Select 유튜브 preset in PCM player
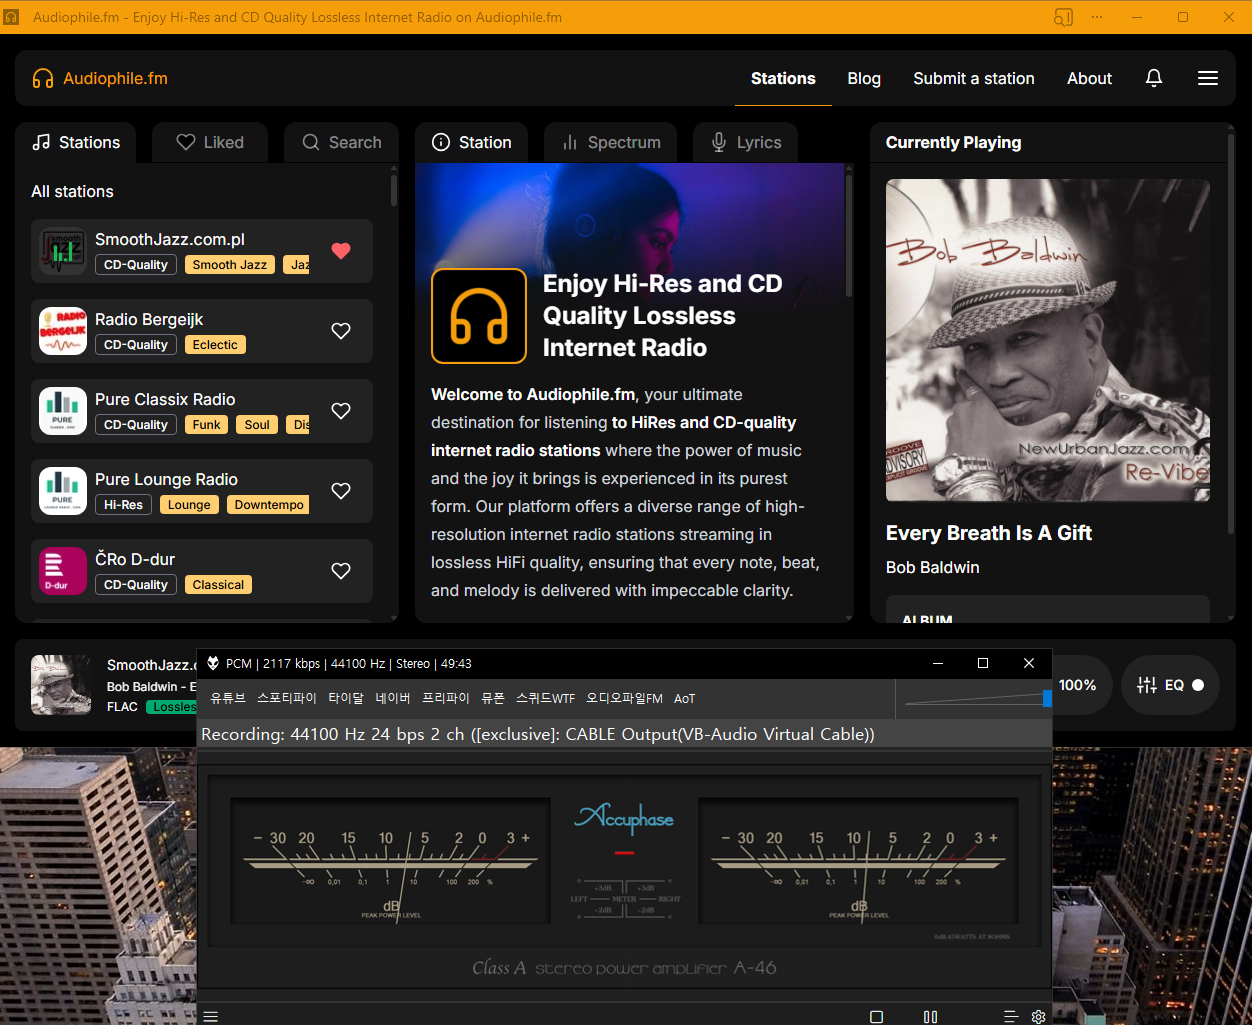 [228, 698]
